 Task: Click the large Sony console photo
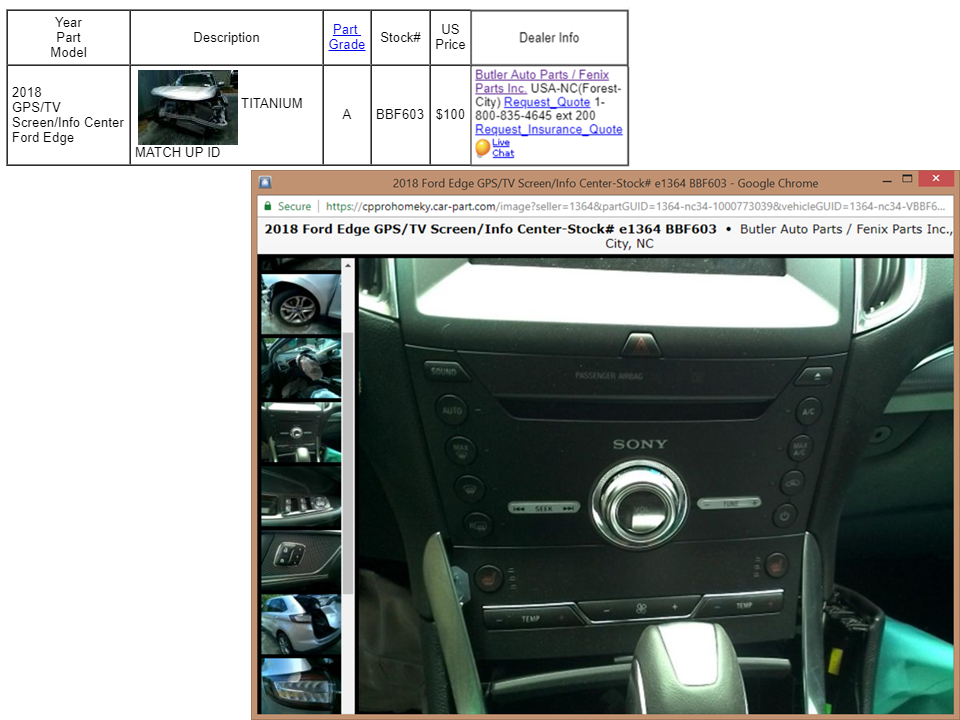(656, 486)
